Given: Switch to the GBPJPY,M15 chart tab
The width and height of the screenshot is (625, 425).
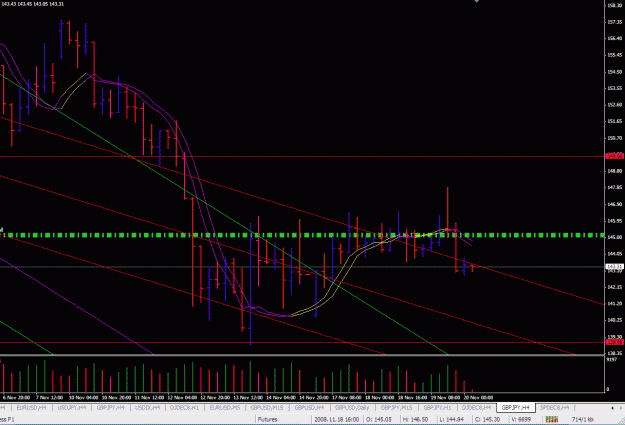Looking at the screenshot, I should 396,408.
